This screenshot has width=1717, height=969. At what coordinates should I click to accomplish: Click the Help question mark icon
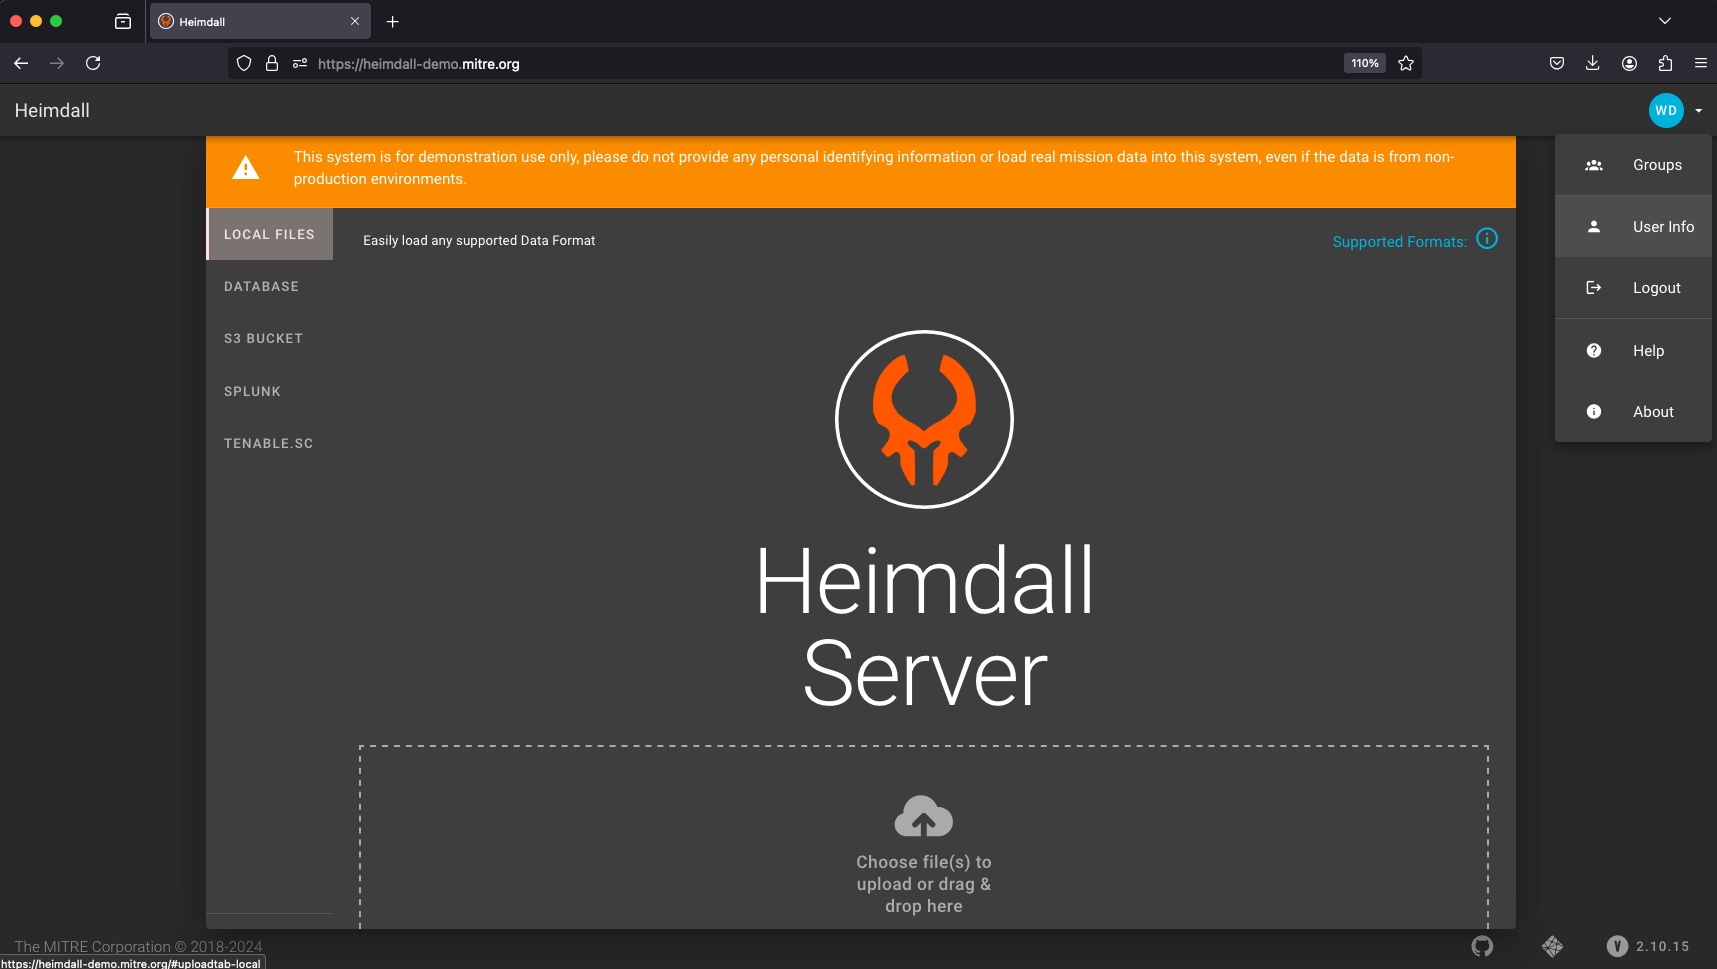coord(1593,350)
